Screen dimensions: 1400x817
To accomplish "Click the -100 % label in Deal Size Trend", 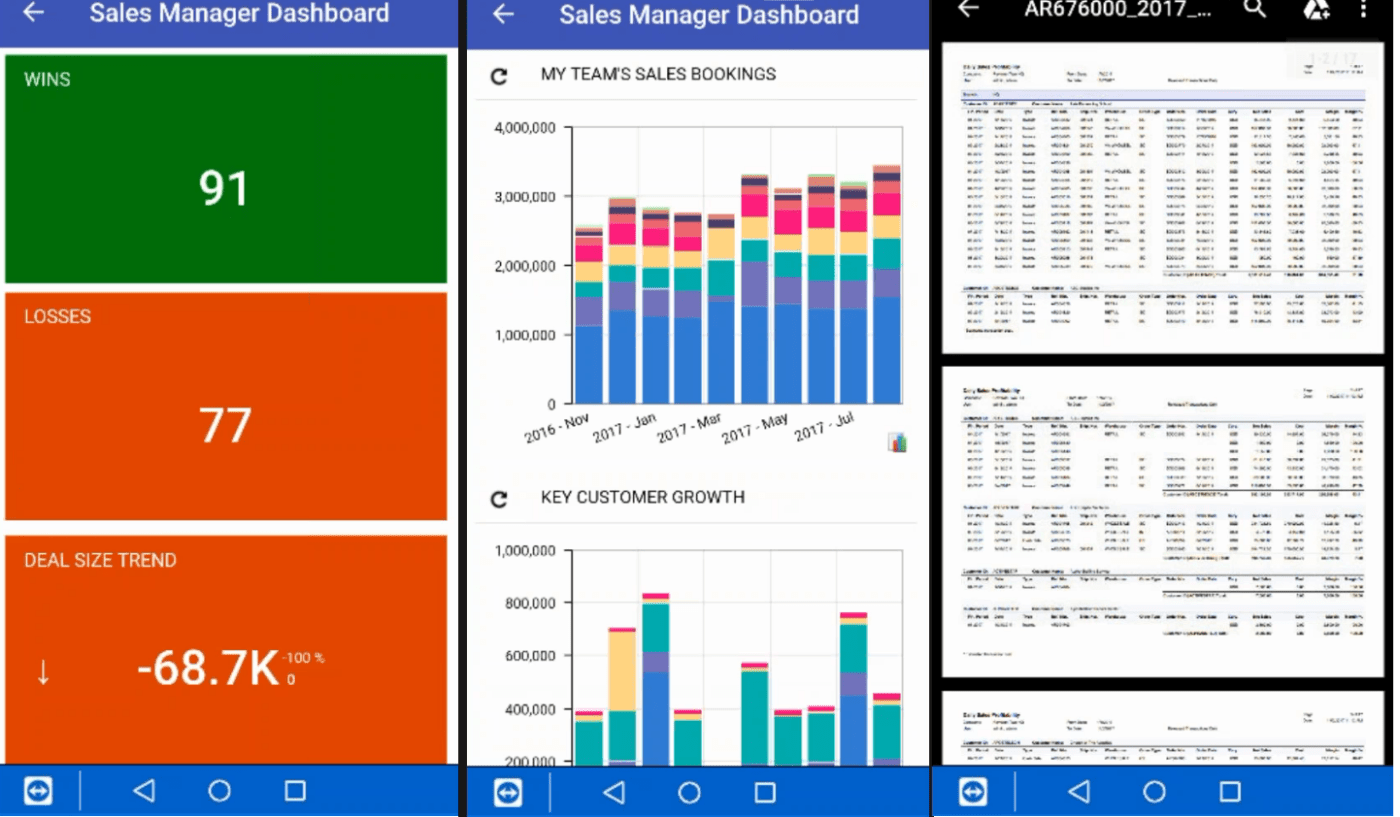I will pos(304,658).
